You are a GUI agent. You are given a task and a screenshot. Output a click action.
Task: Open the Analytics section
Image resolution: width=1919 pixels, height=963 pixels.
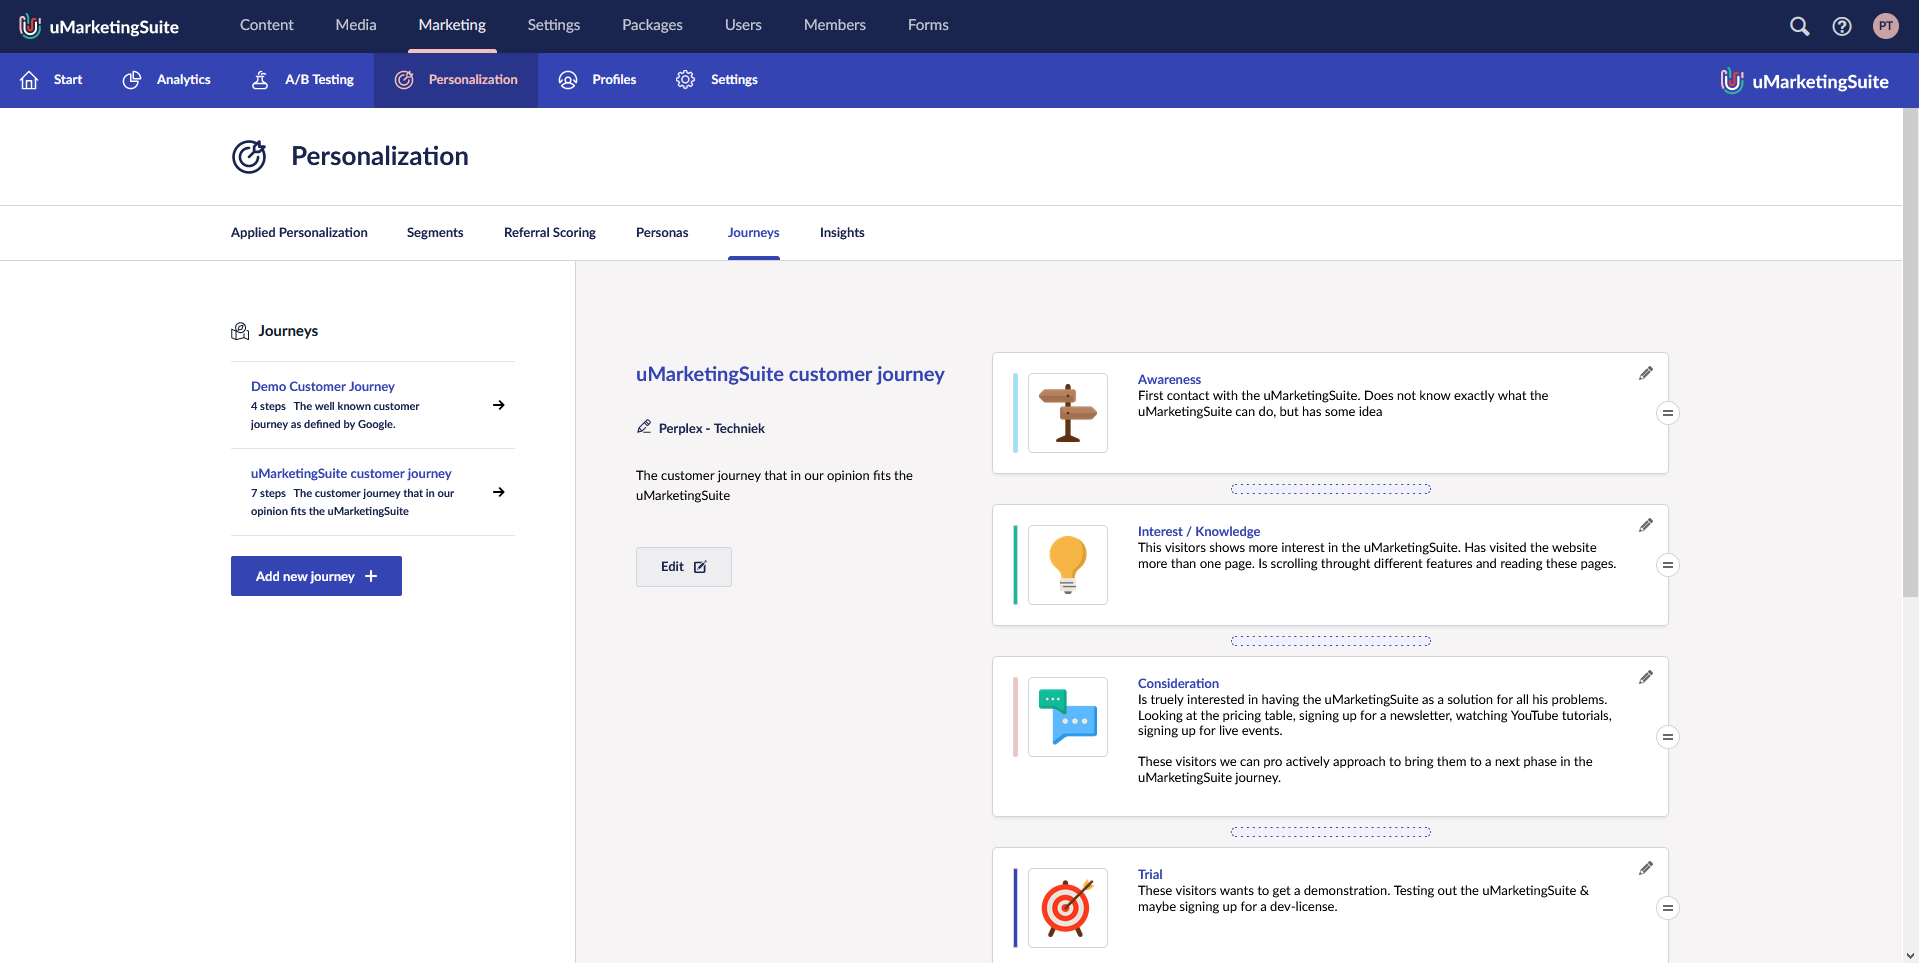tap(166, 80)
